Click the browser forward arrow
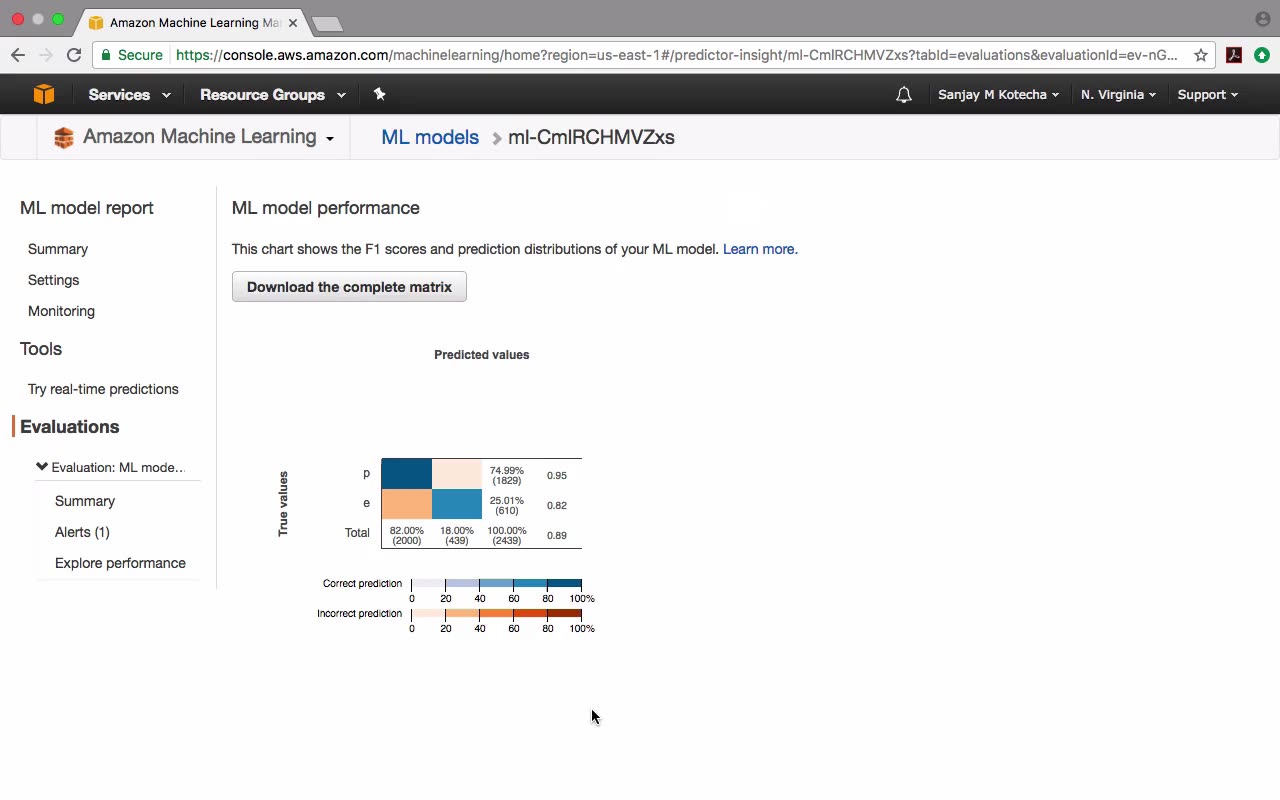 (46, 55)
